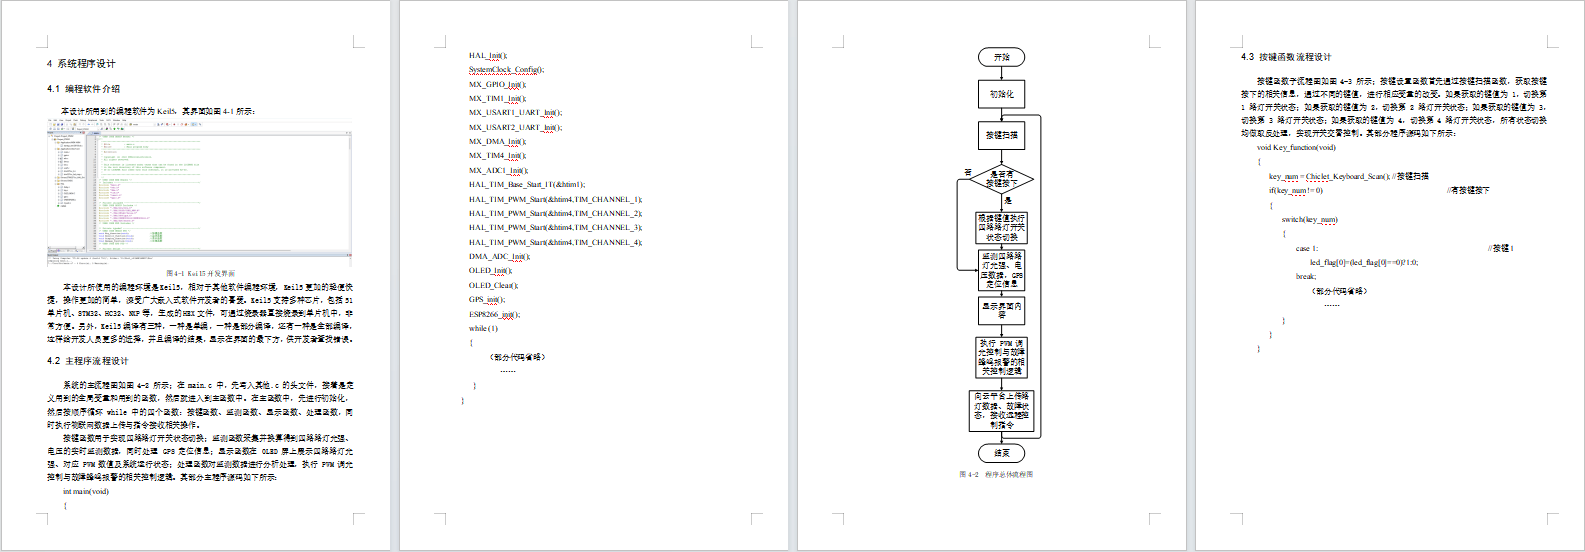Click the caption '图 4-1 Keil5 开发界面'
The width and height of the screenshot is (1585, 552).
200,273
